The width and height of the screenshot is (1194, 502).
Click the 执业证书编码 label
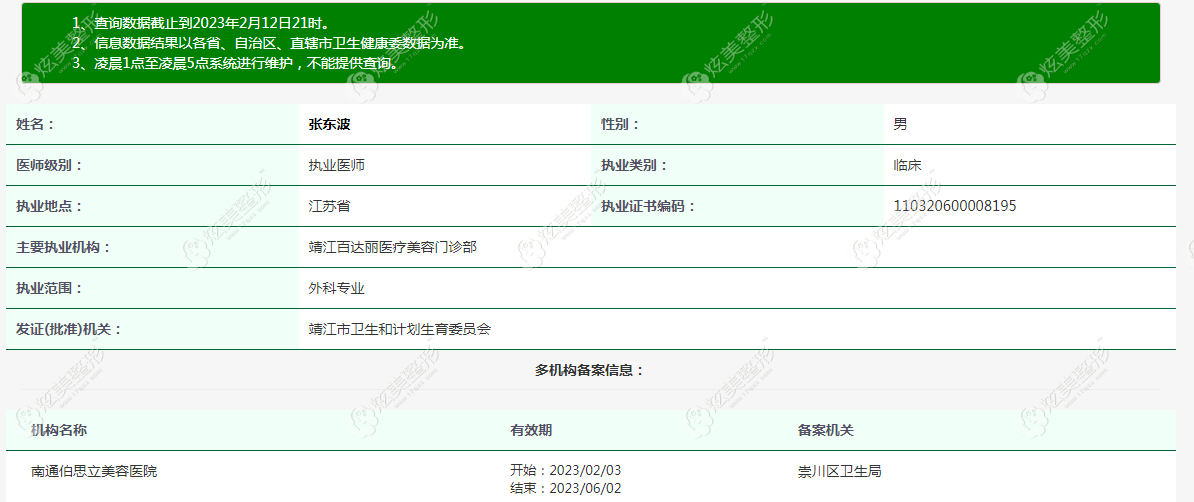click(x=648, y=206)
